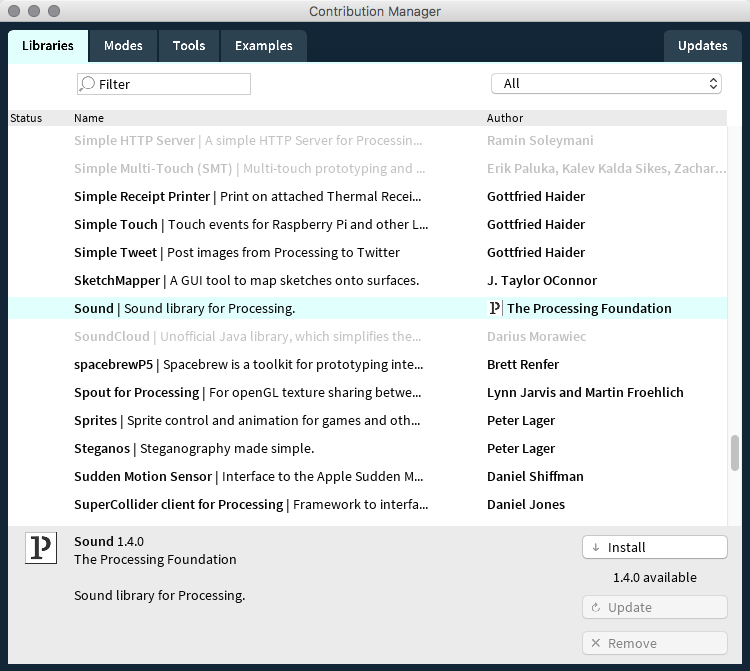Open the All category dropdown
The image size is (750, 671).
point(606,84)
